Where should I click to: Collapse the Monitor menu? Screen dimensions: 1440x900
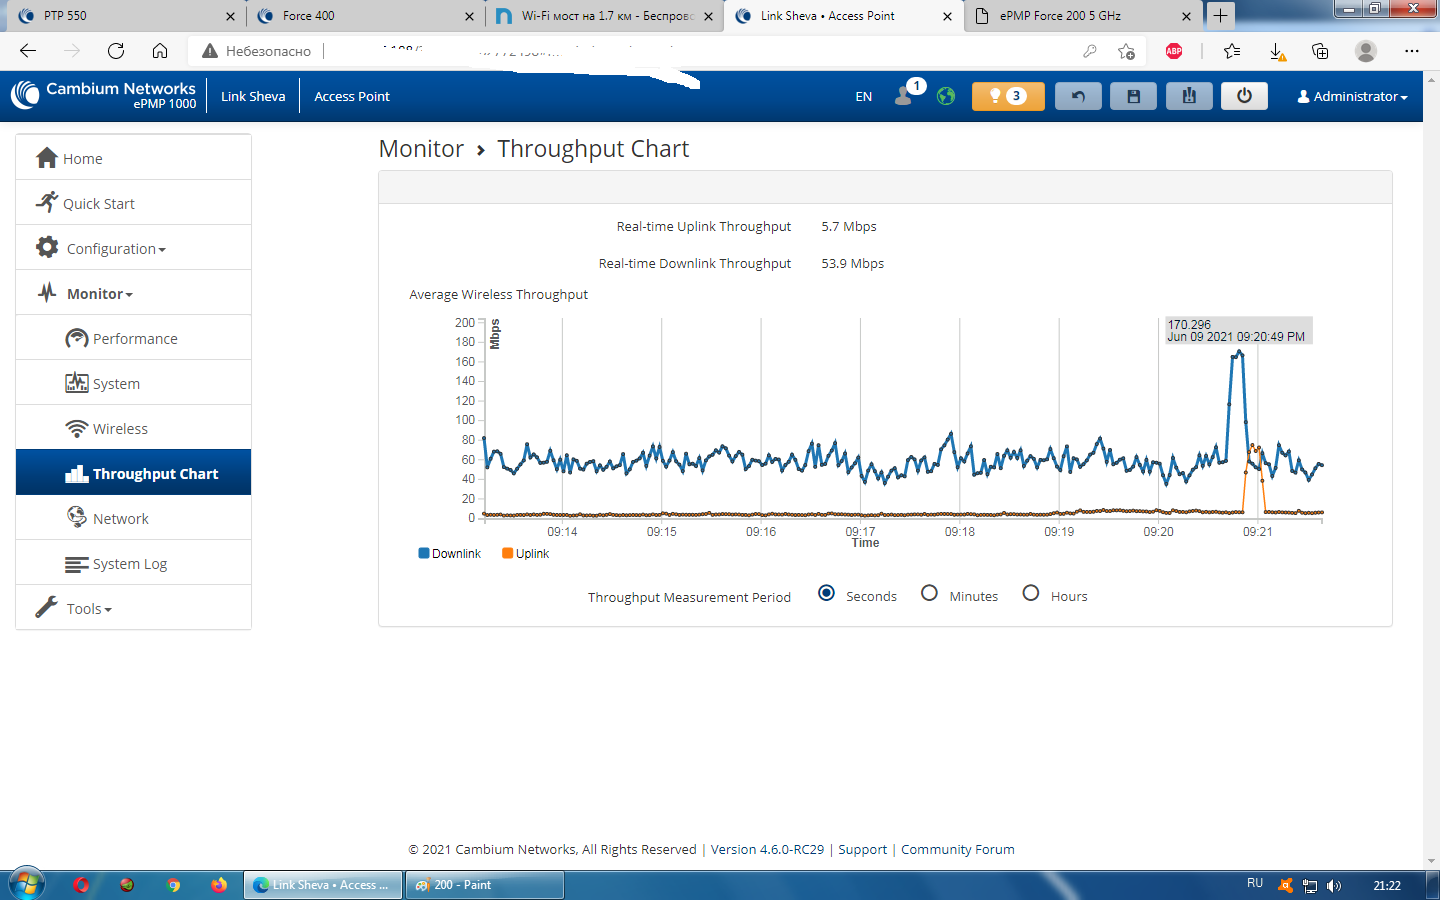pos(133,293)
